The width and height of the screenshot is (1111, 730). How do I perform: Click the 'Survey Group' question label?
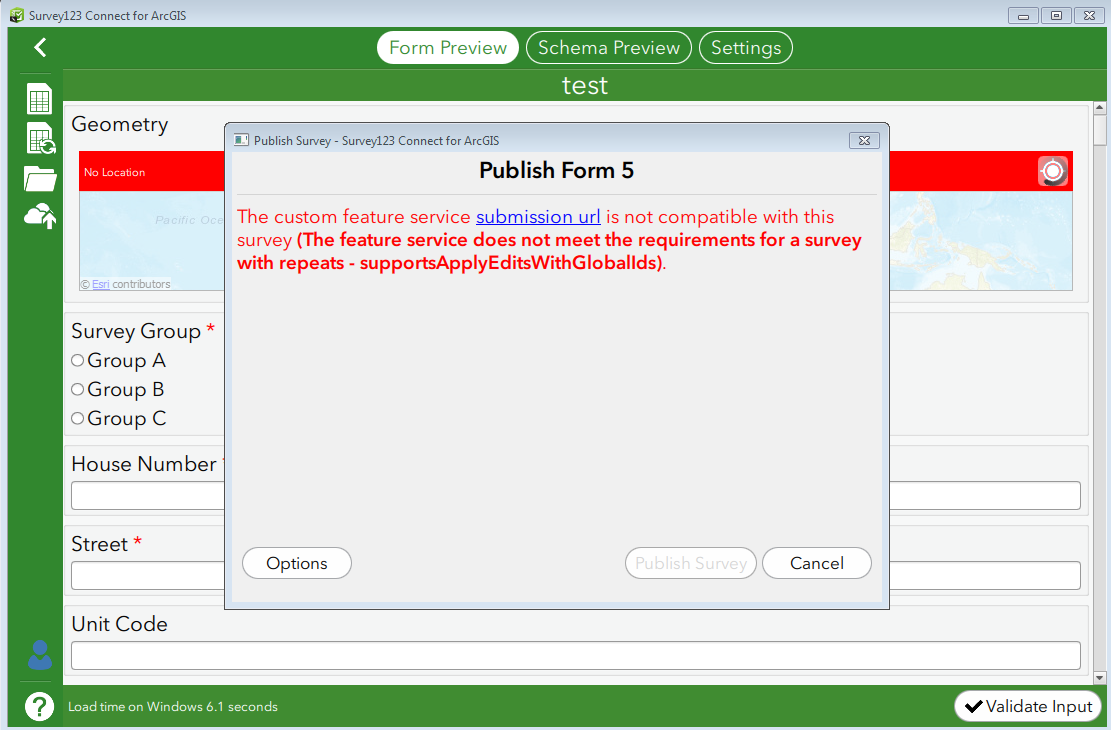(136, 331)
